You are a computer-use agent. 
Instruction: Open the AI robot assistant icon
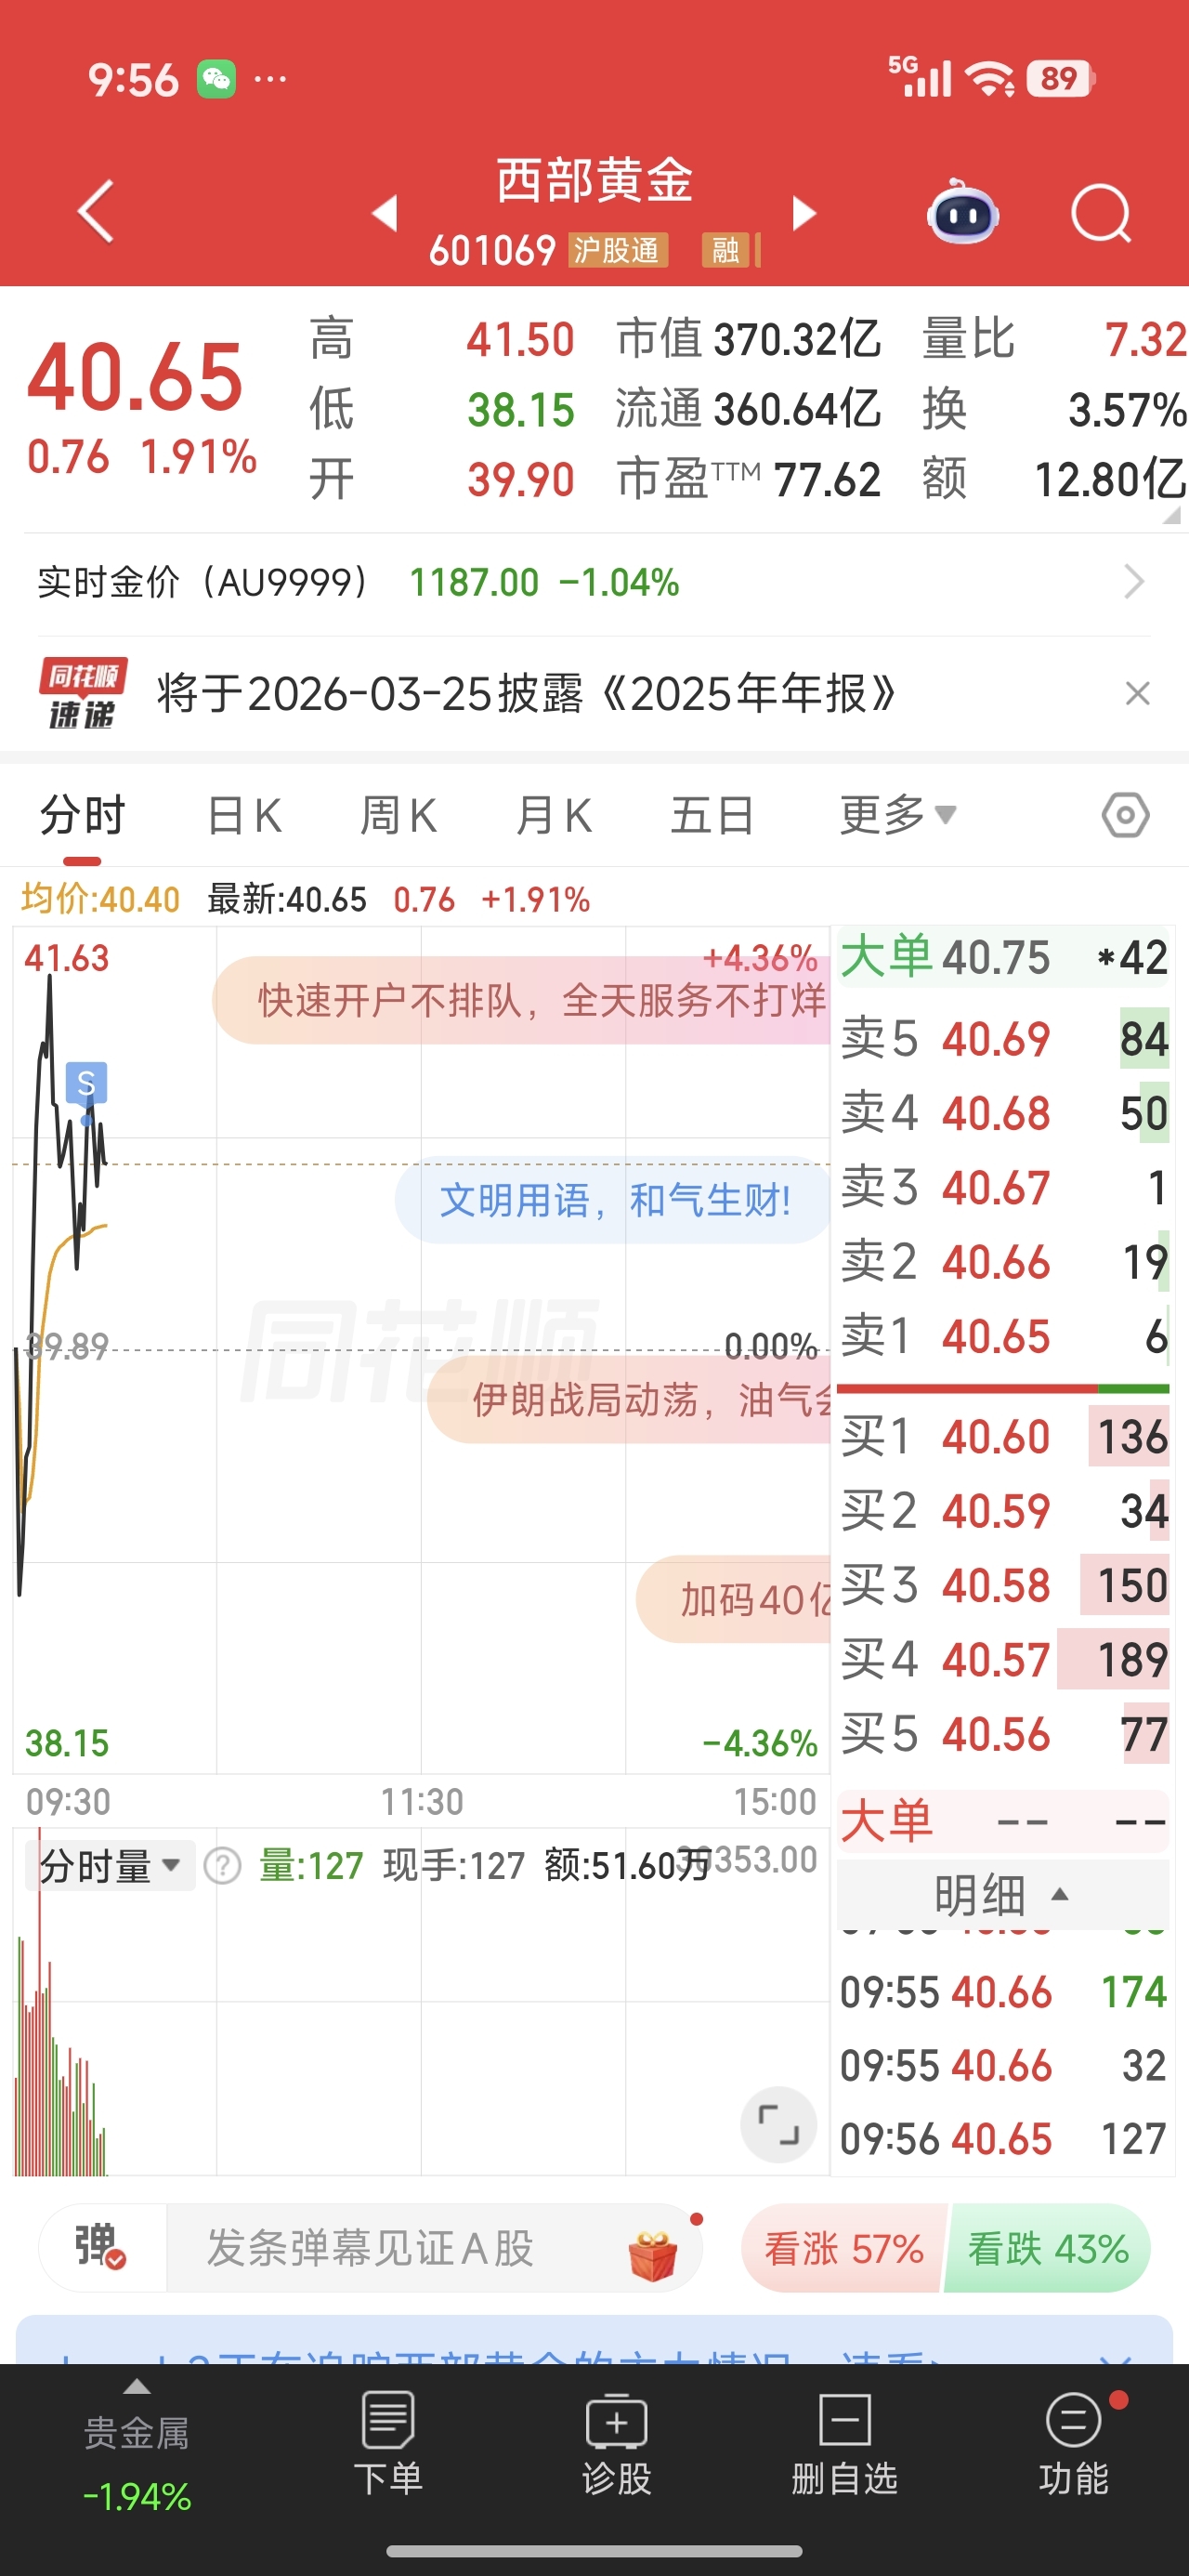[x=962, y=213]
